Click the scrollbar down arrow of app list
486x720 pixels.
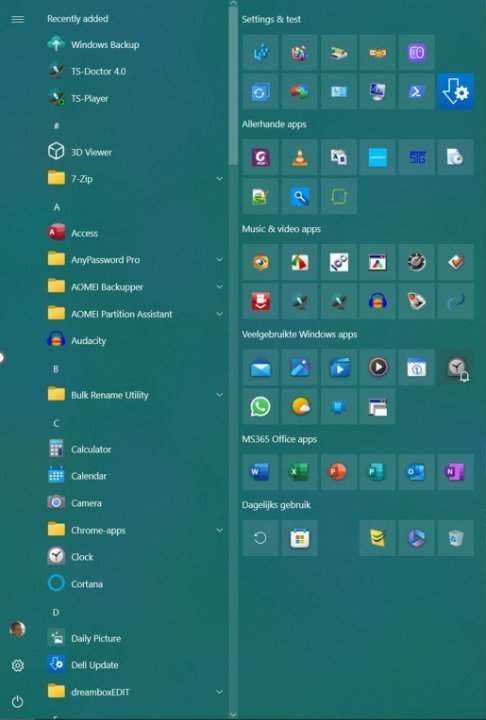coord(233,714)
